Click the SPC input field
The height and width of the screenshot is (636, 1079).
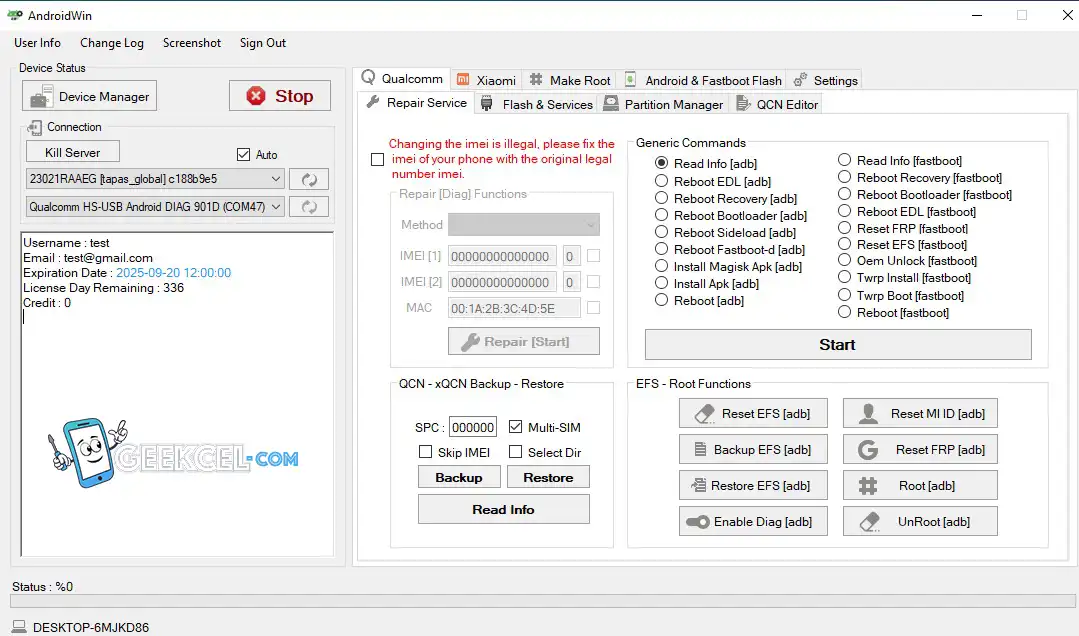coord(472,427)
